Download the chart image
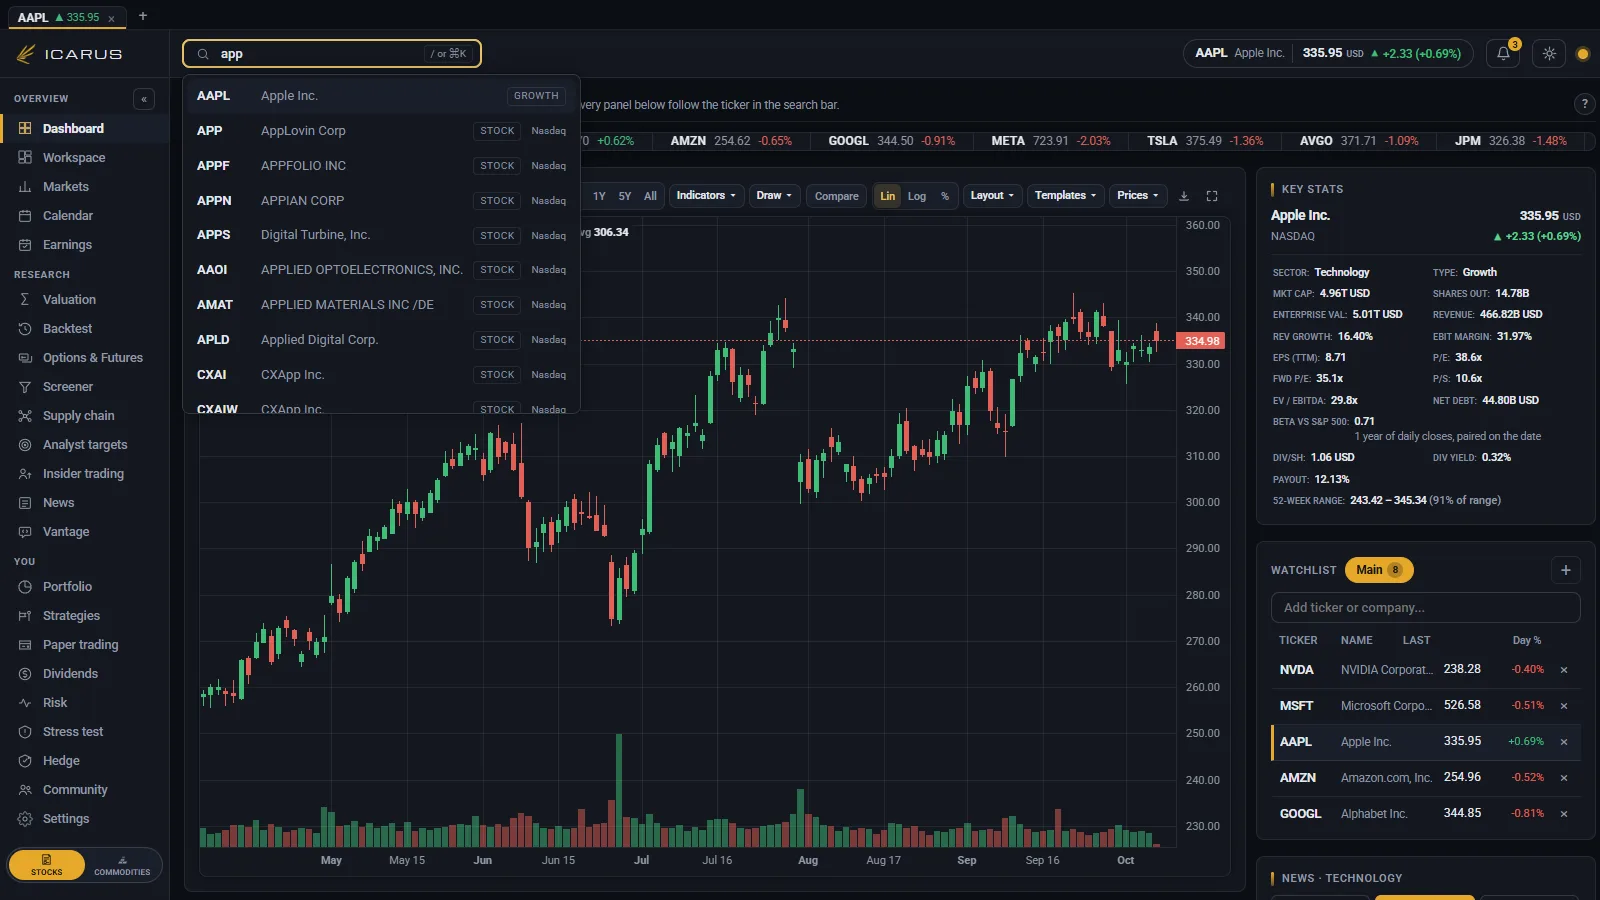 (x=1184, y=196)
